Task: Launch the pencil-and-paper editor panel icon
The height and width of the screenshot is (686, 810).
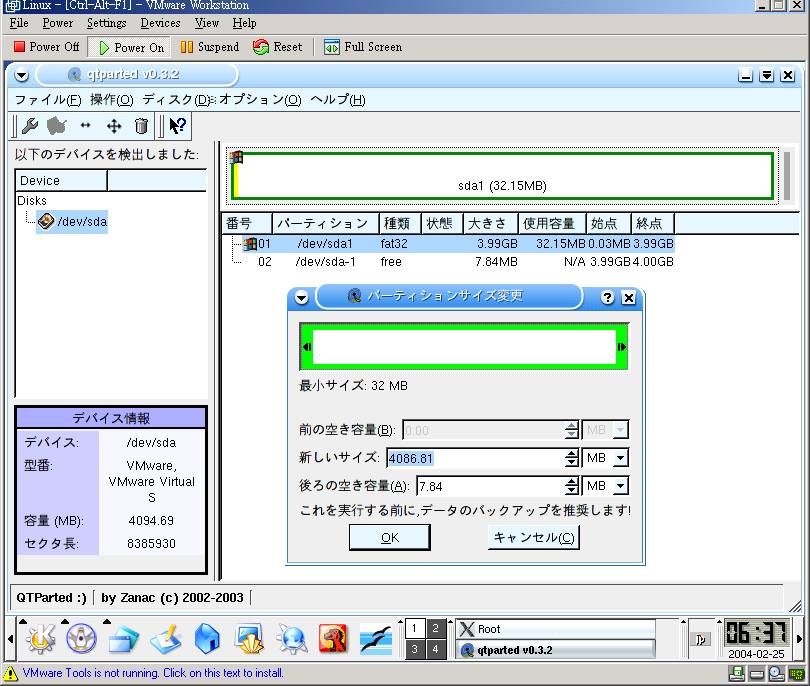Action: (165, 638)
